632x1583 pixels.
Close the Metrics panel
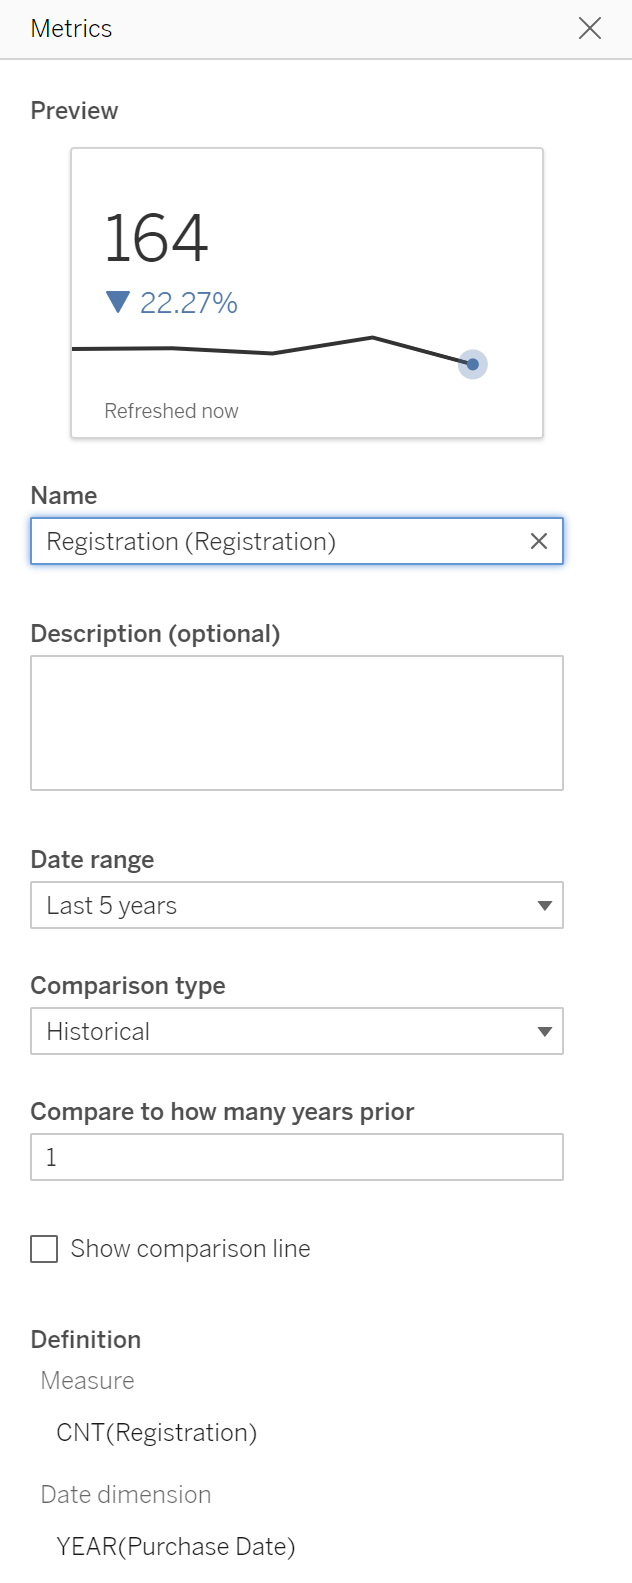pos(590,29)
